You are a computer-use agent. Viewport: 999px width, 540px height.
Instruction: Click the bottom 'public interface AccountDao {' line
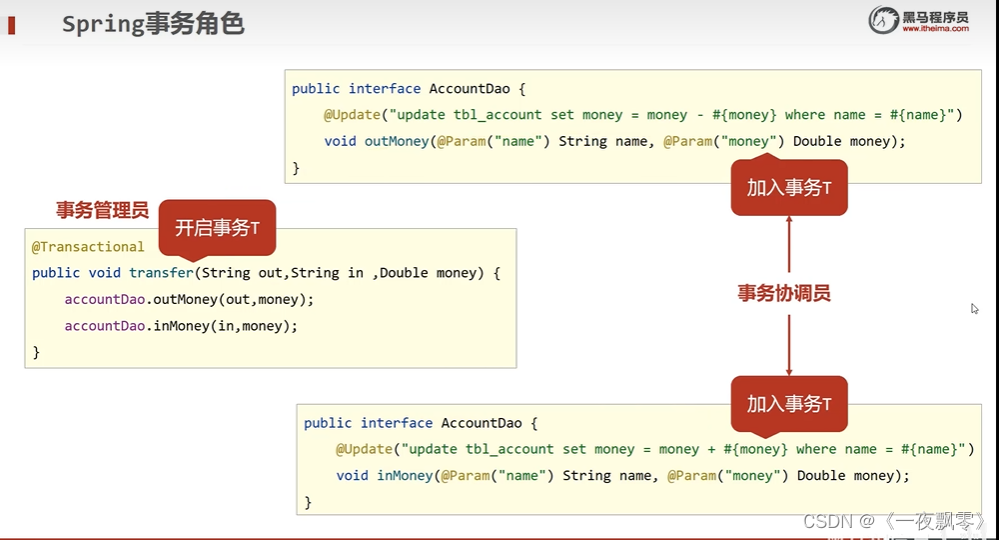[x=420, y=423]
